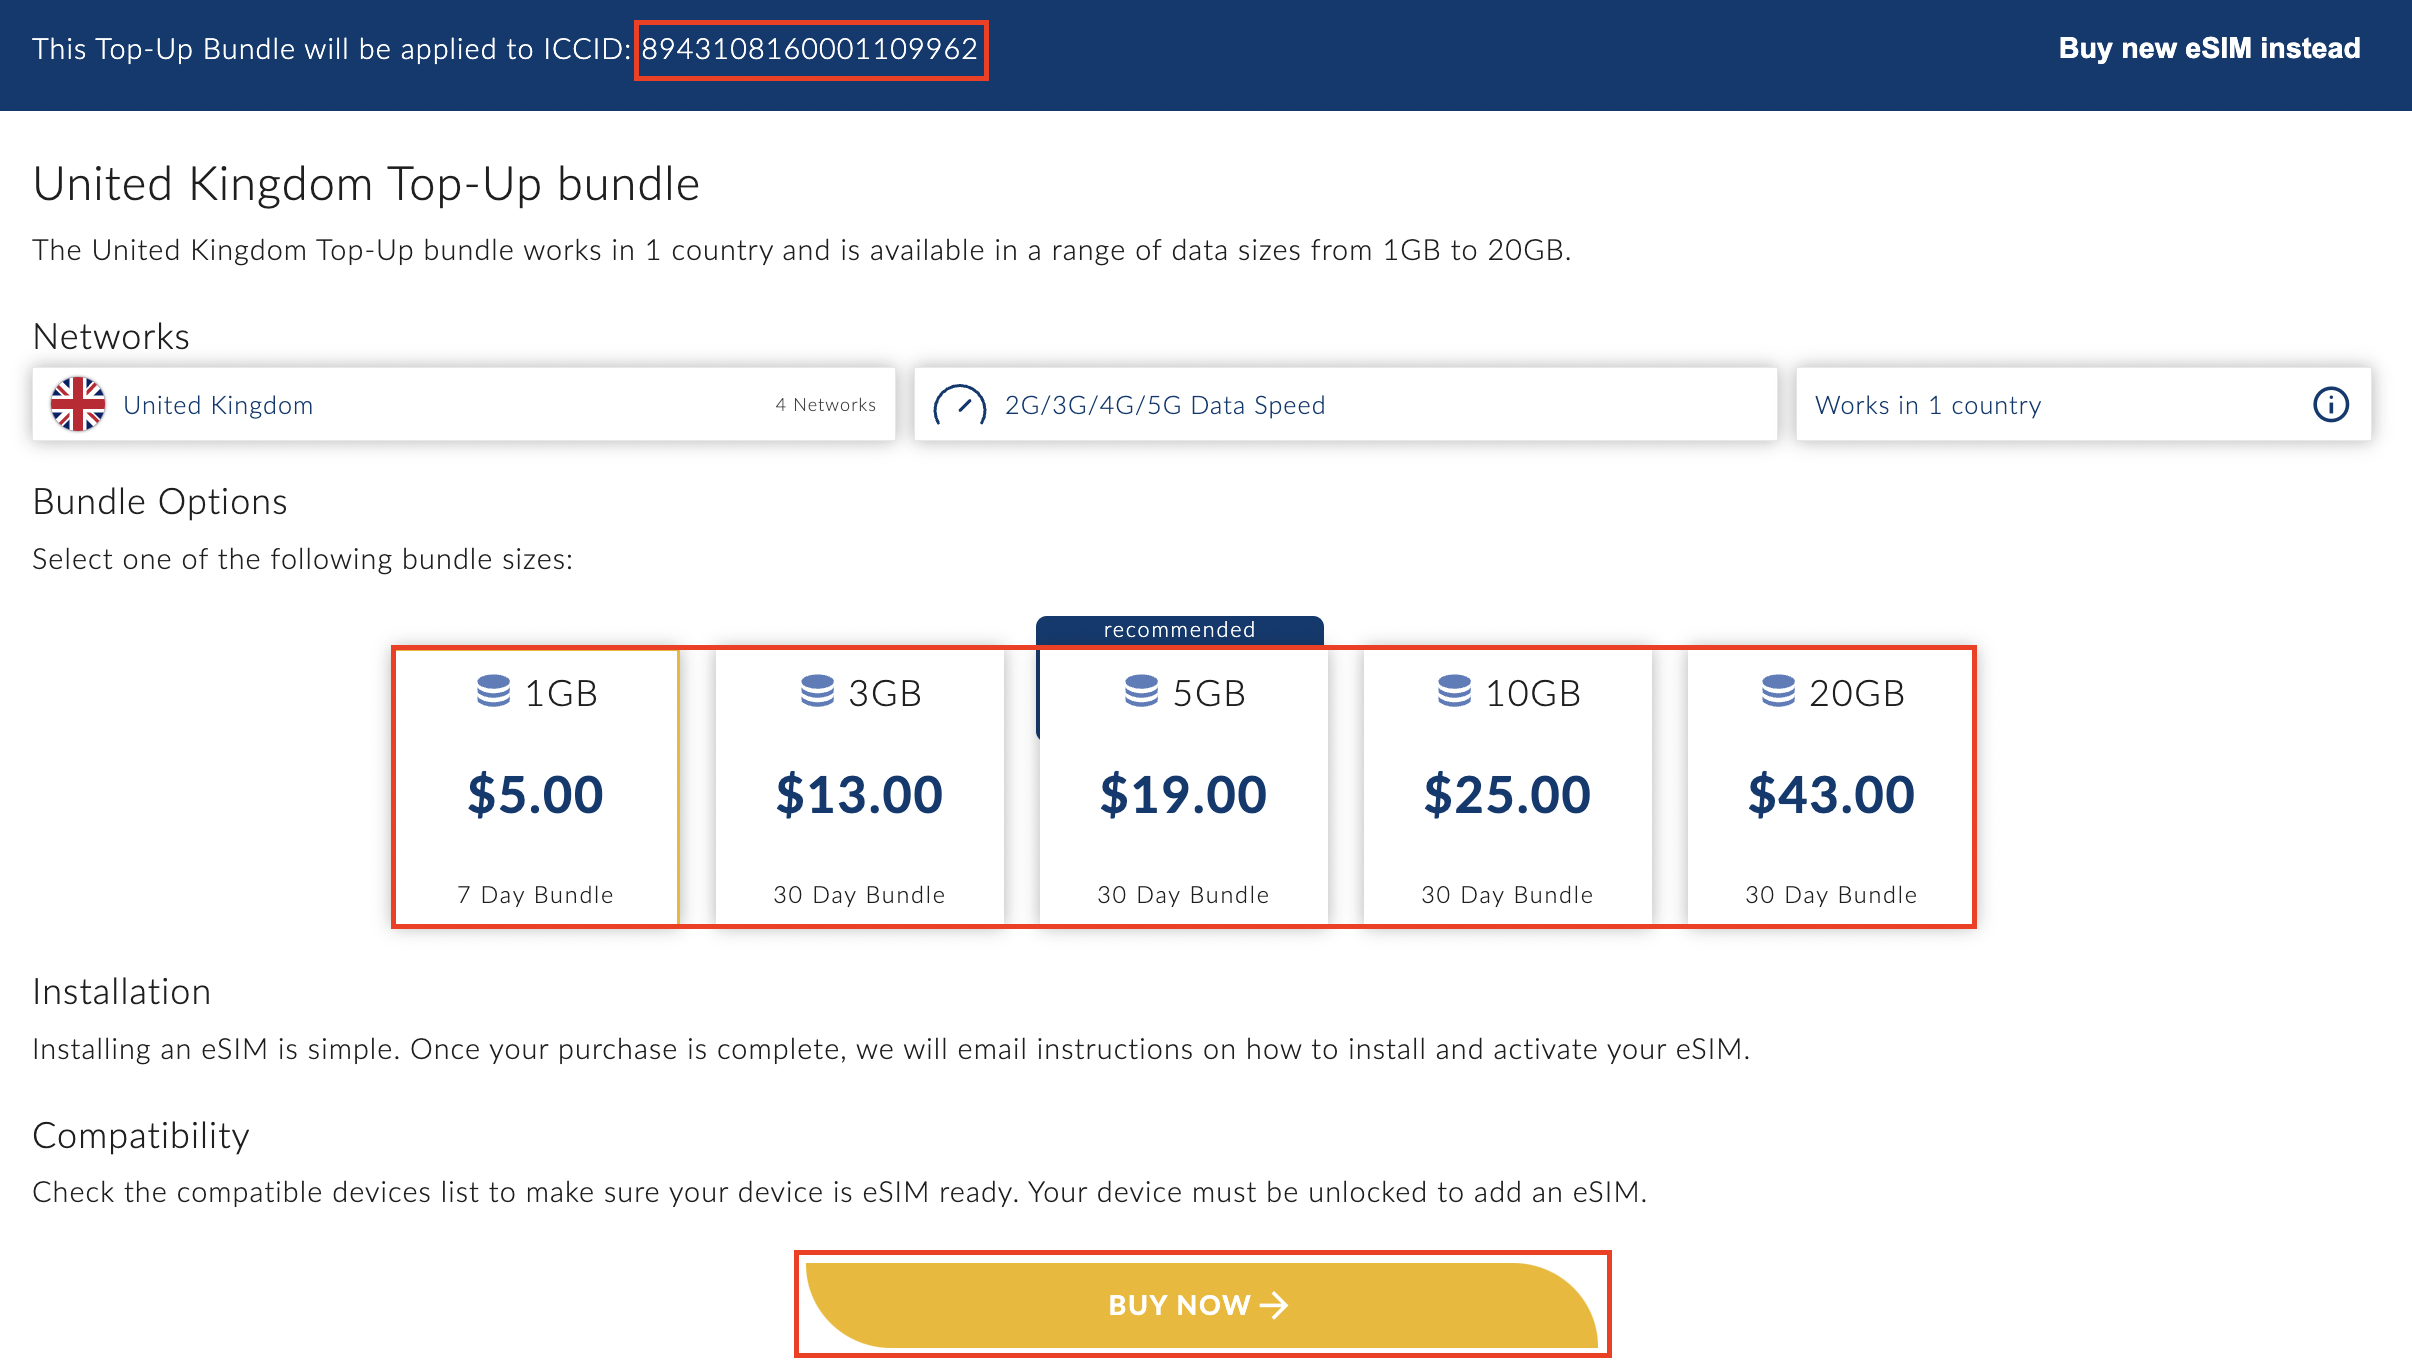Click Buy new eSIM instead link

click(x=2209, y=48)
